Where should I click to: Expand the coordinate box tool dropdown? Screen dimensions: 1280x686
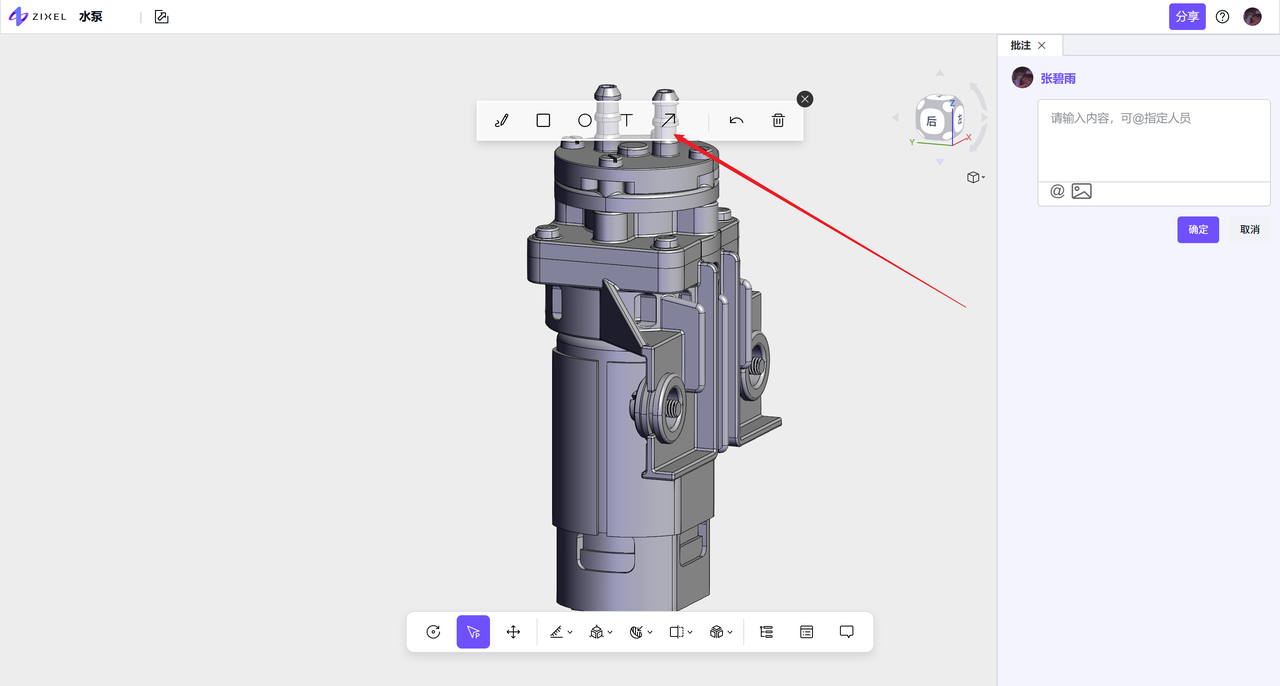click(x=610, y=633)
